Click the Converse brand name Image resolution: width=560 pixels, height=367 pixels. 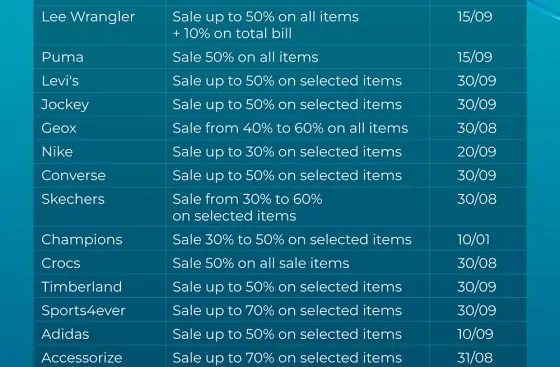coord(73,175)
